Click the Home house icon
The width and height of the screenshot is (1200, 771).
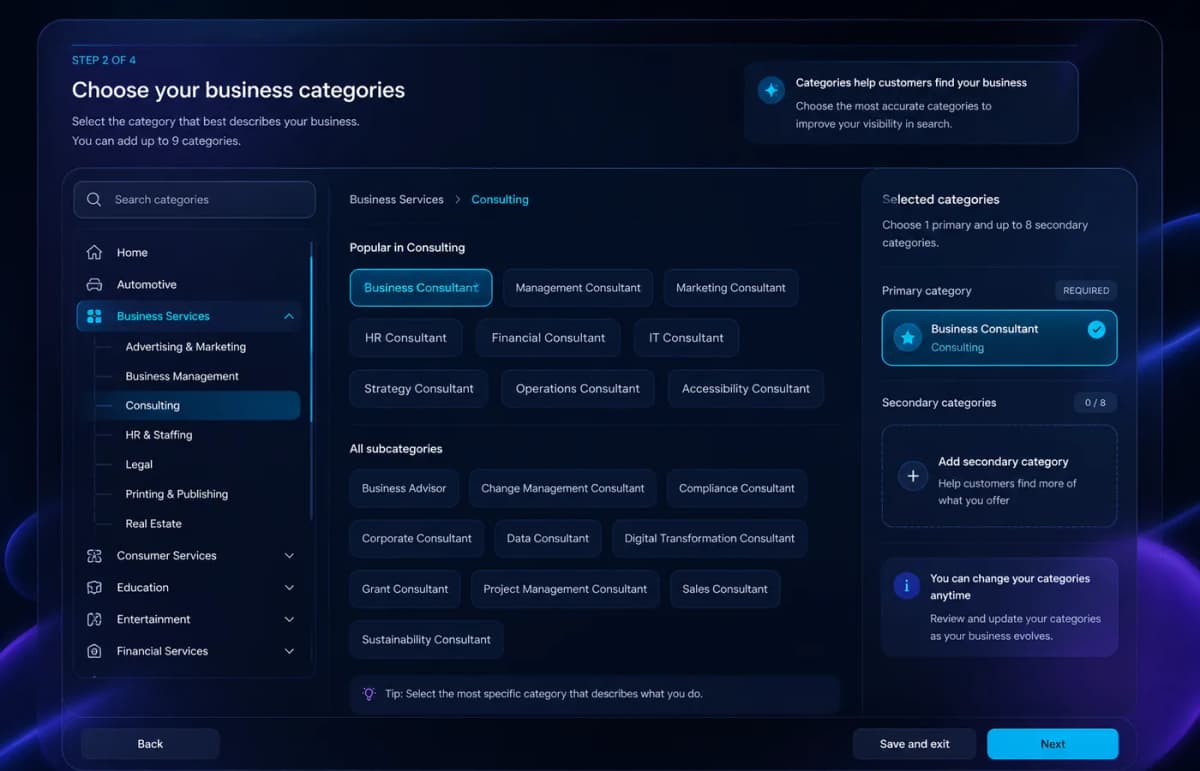coord(94,252)
